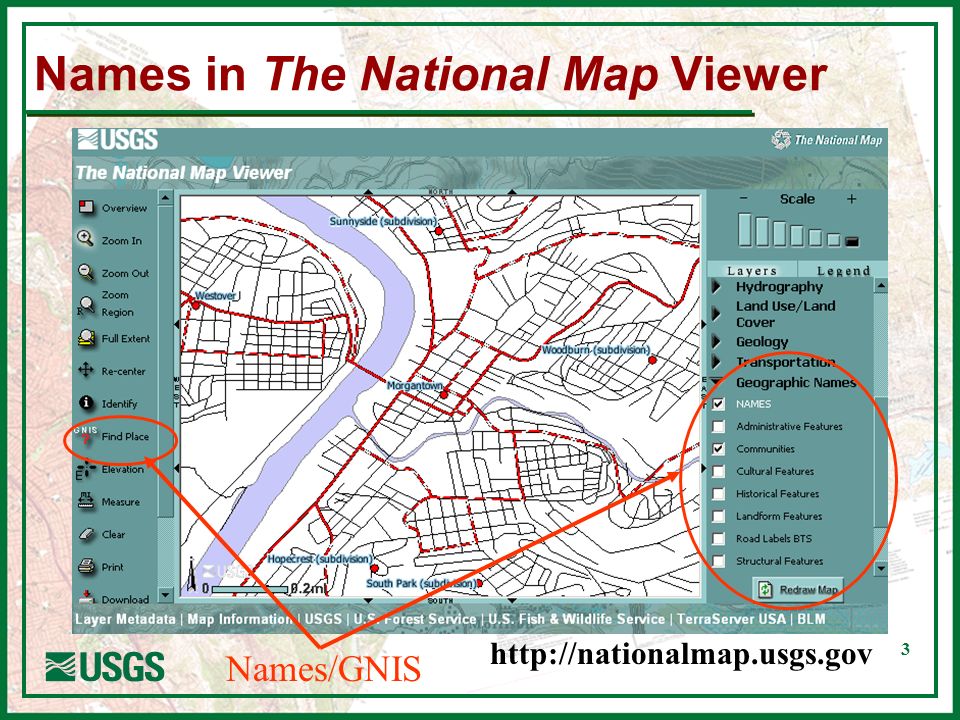Click the Redraw Map button
The image size is (960, 720).
(798, 590)
